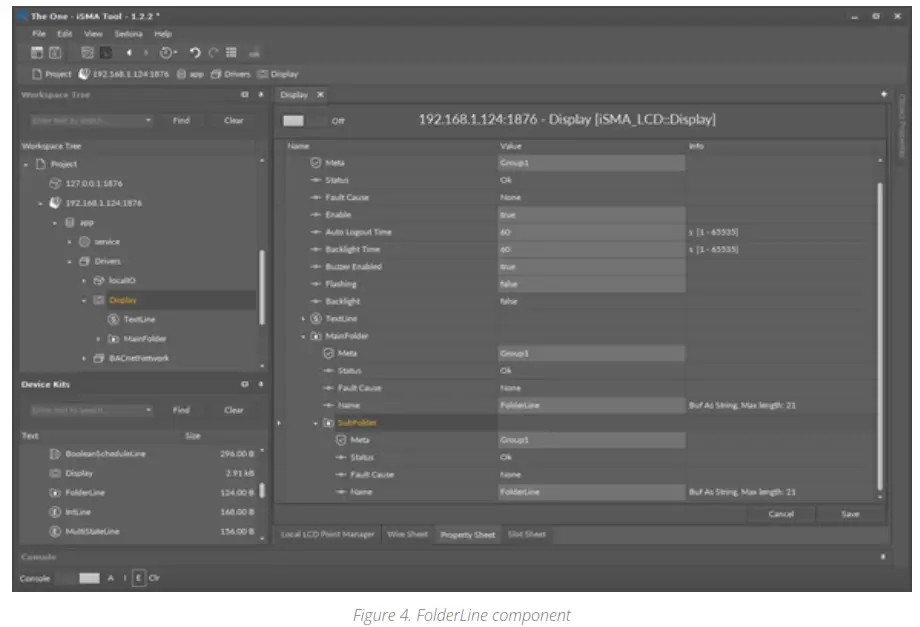Click the list/grid icon in toolbar
920x627 pixels.
tap(231, 53)
